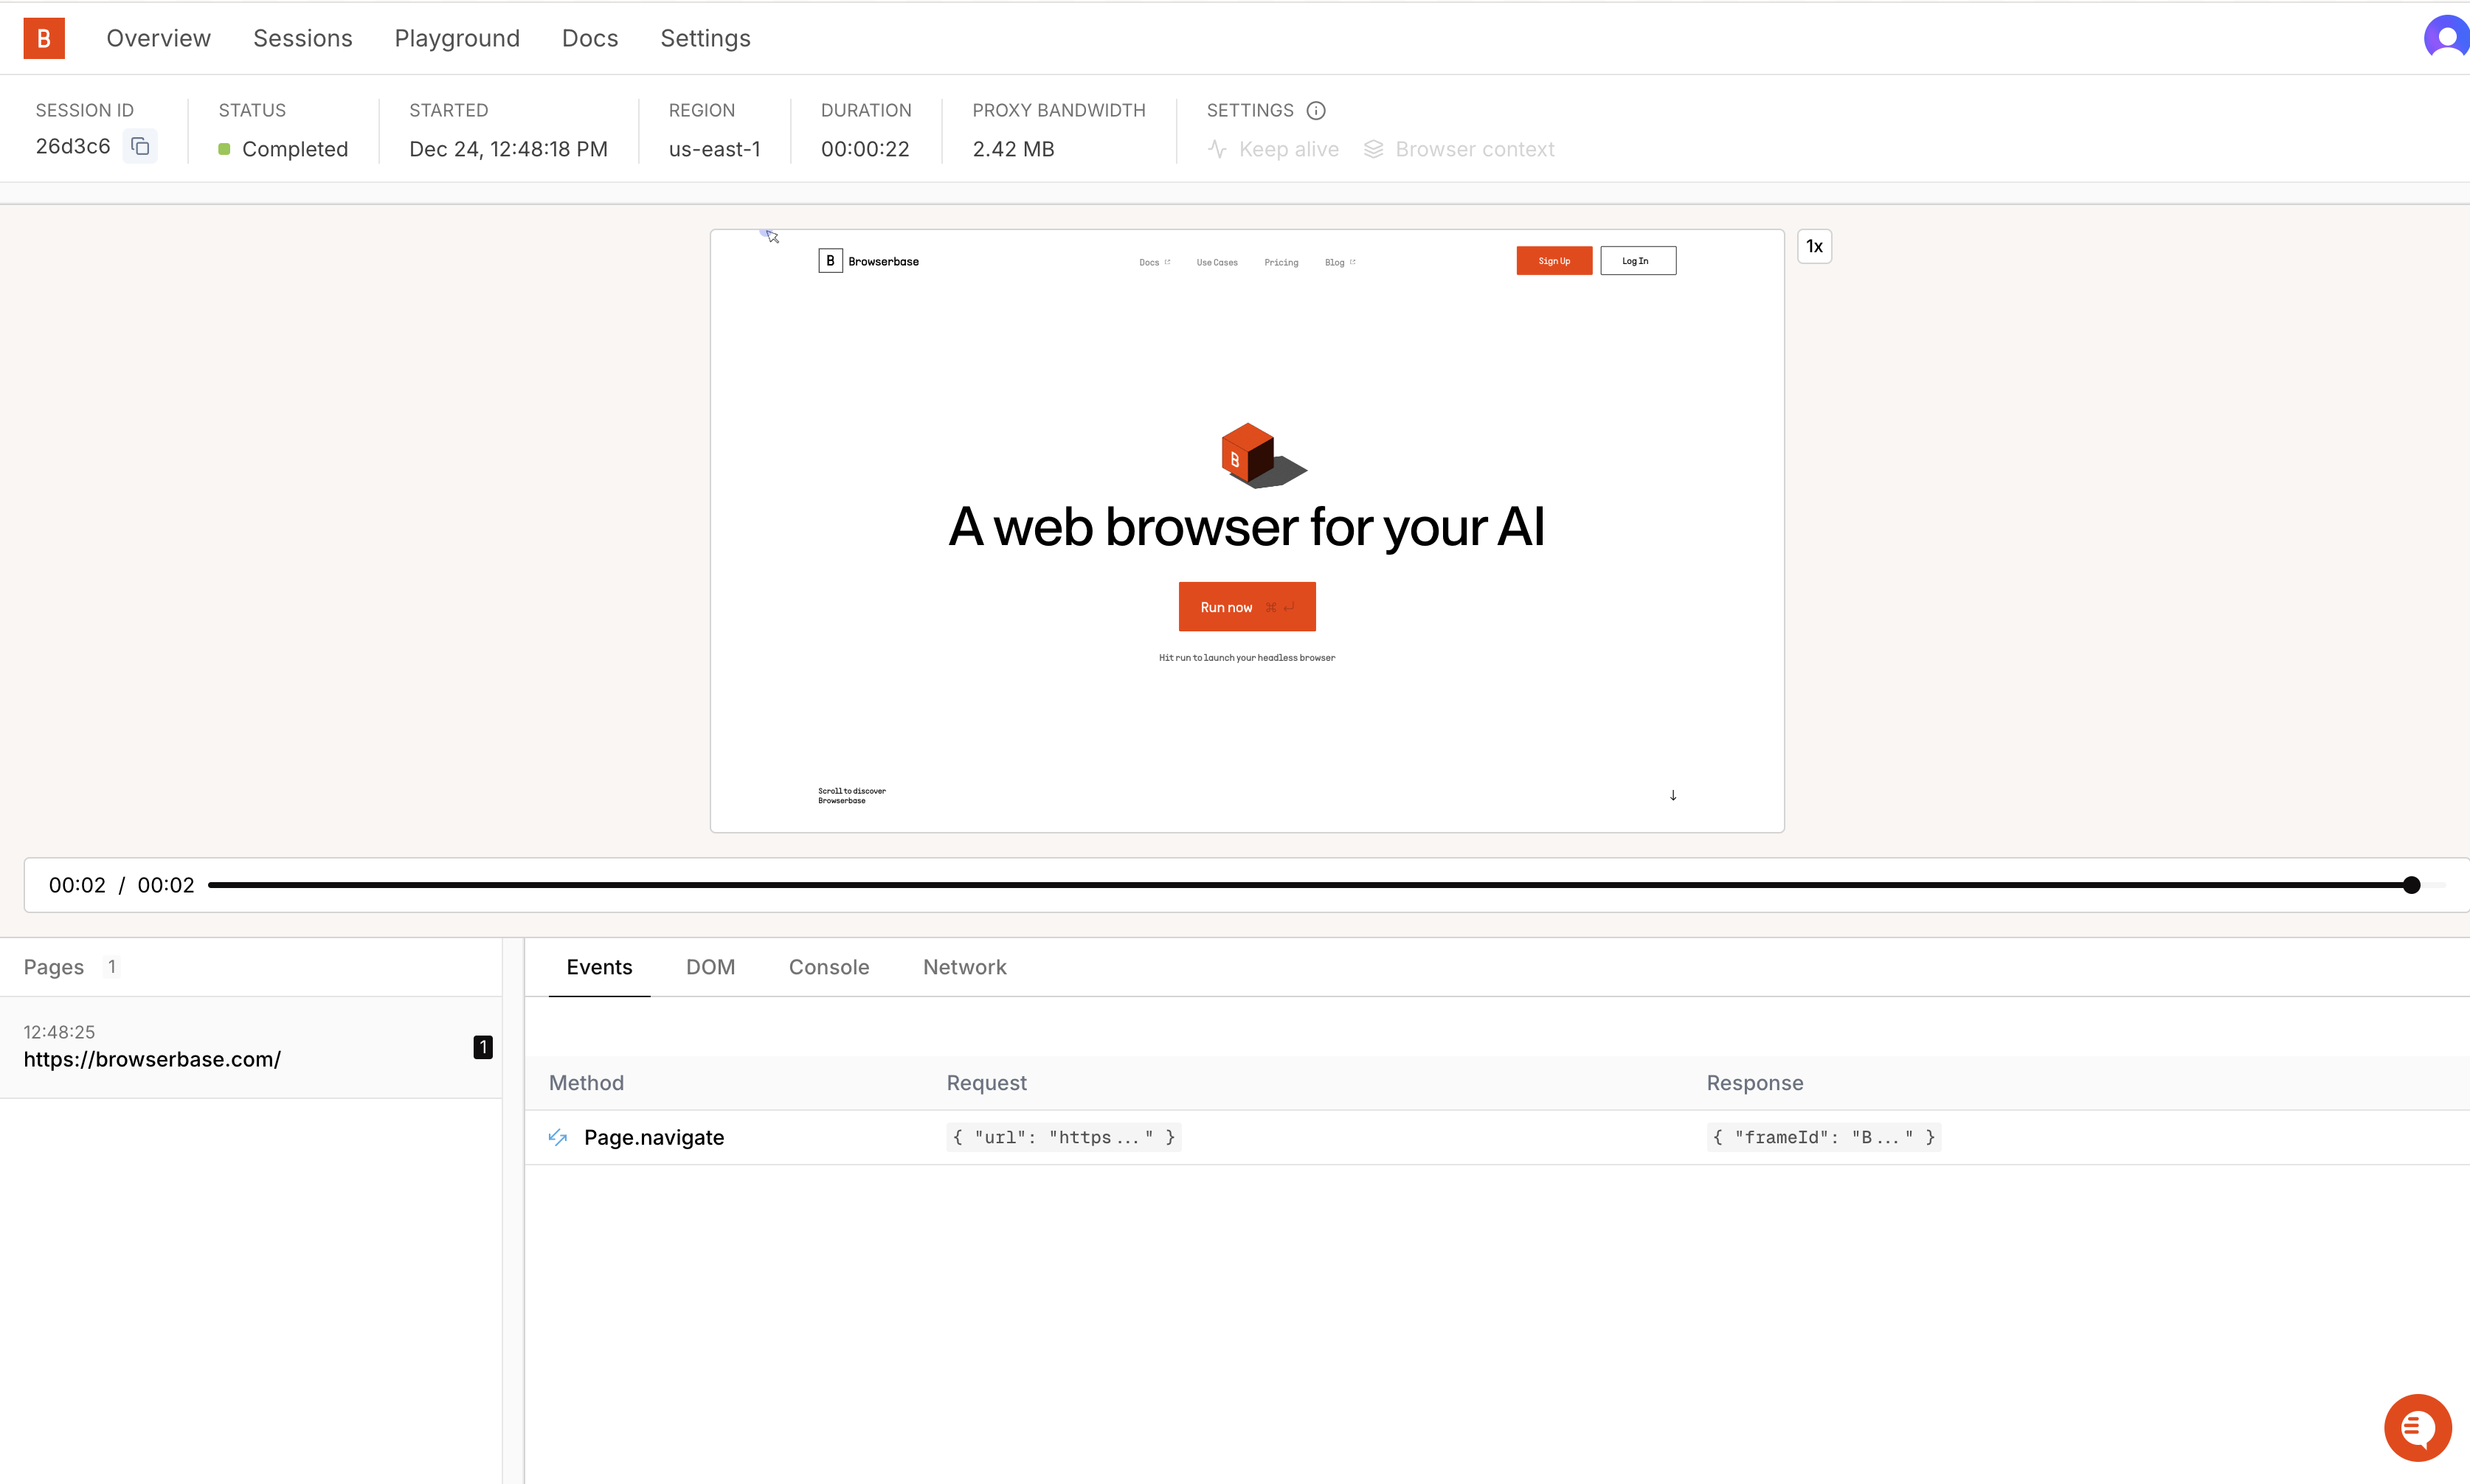The image size is (2470, 1484).
Task: Switch to the DOM tab
Action: (710, 967)
